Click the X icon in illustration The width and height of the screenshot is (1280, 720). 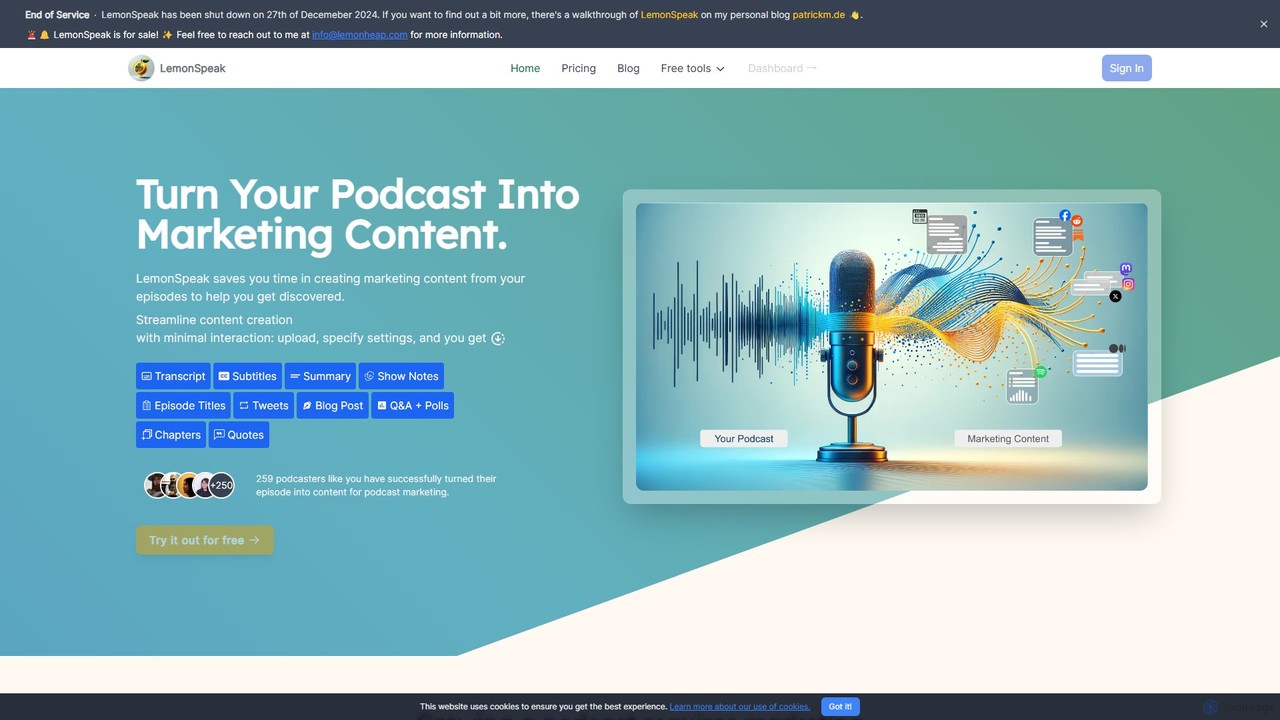[x=1116, y=296]
